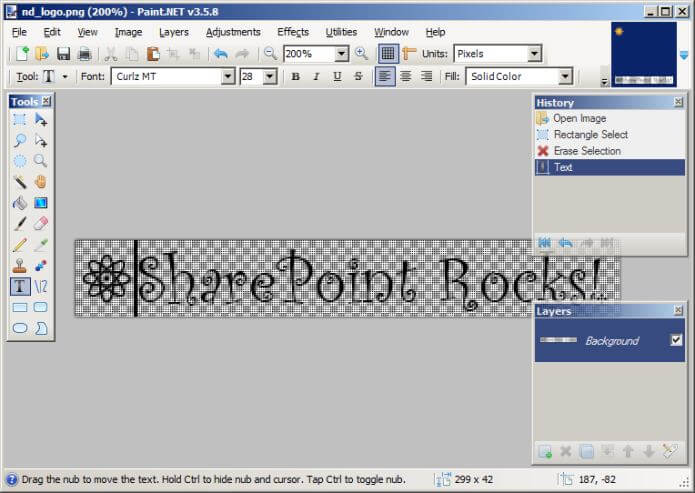The width and height of the screenshot is (695, 493).
Task: Select the Ellipse shape tool
Action: [x=20, y=328]
